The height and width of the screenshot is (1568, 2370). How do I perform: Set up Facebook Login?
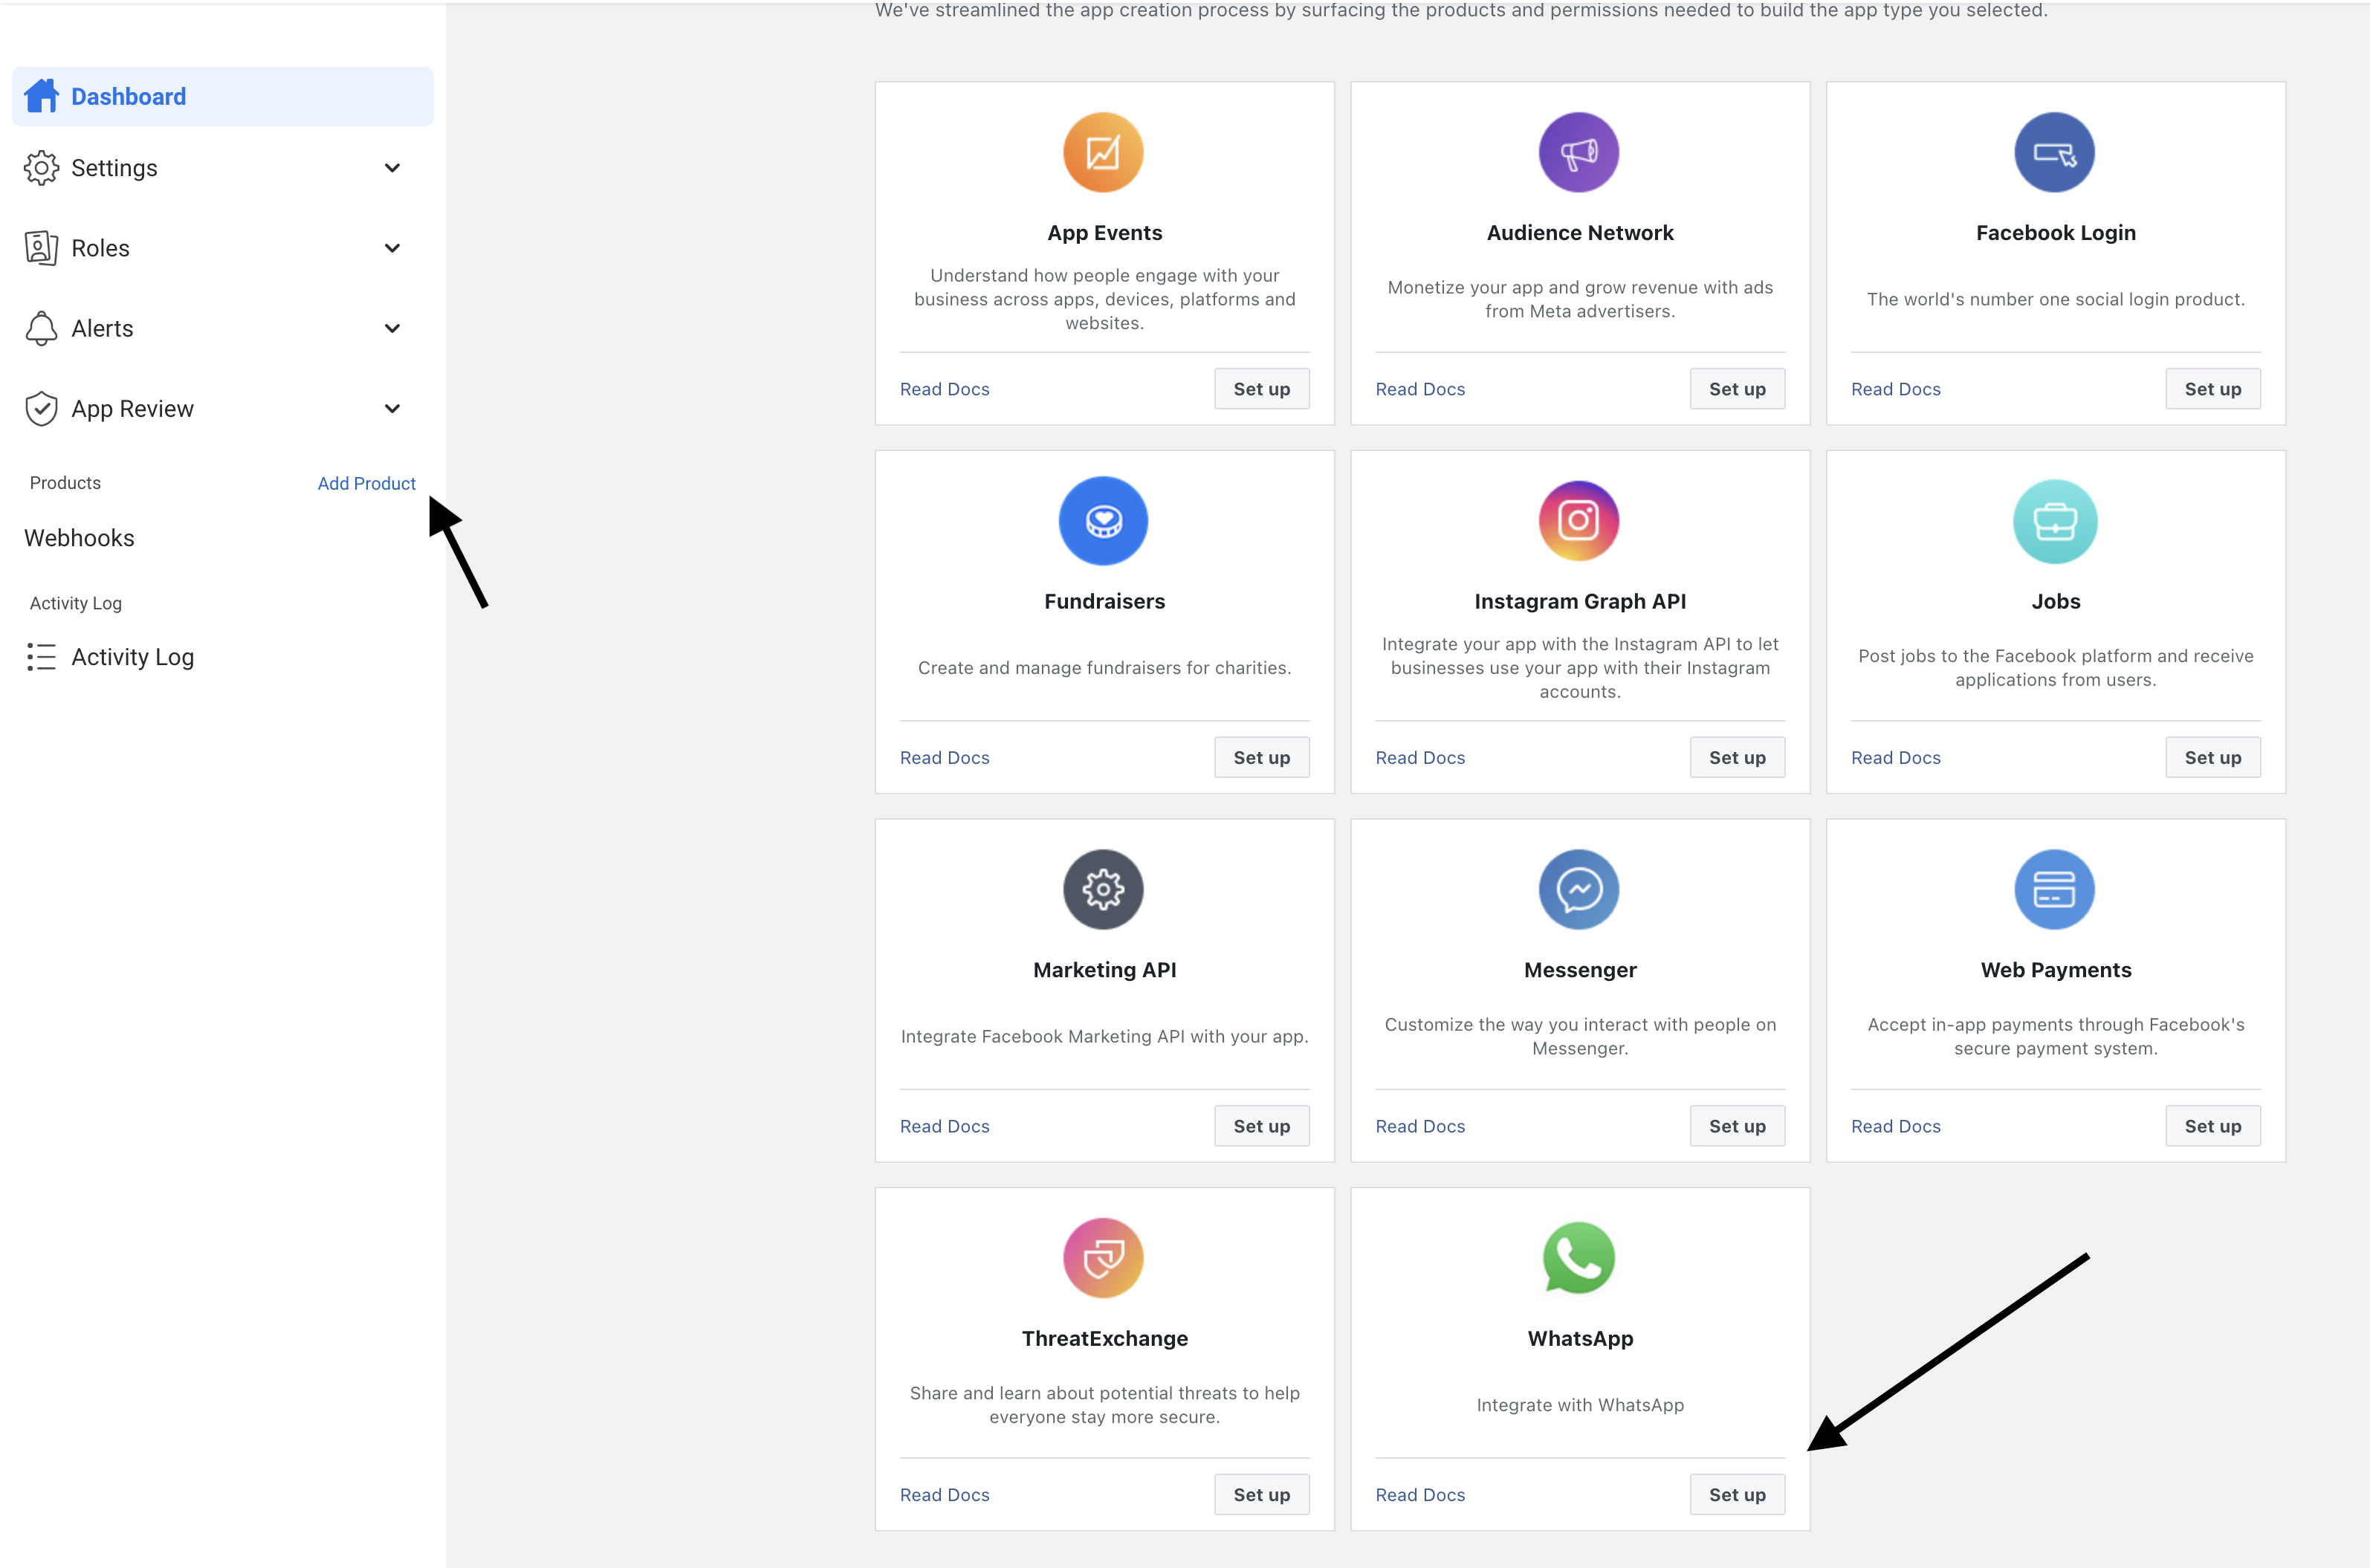[x=2212, y=389]
